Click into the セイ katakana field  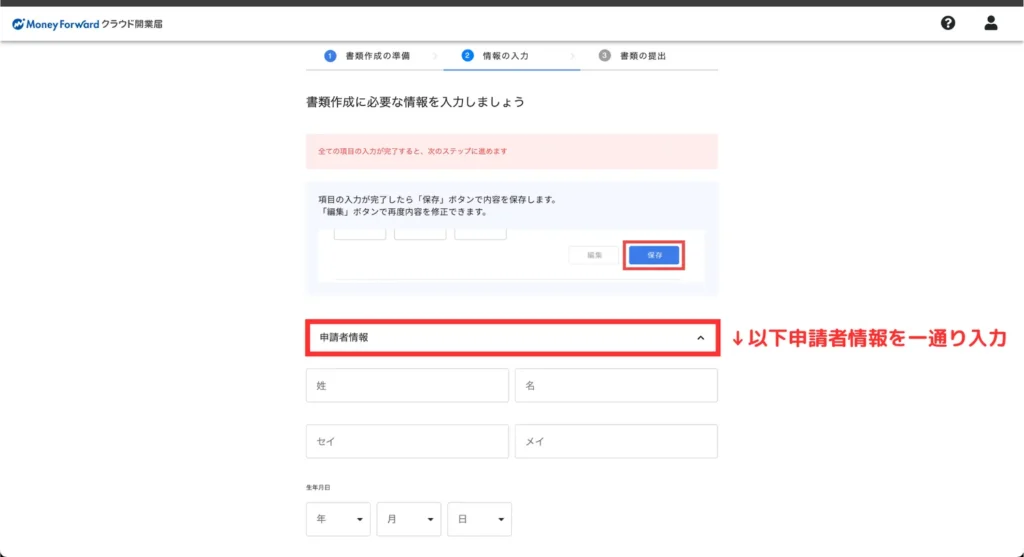click(x=407, y=441)
